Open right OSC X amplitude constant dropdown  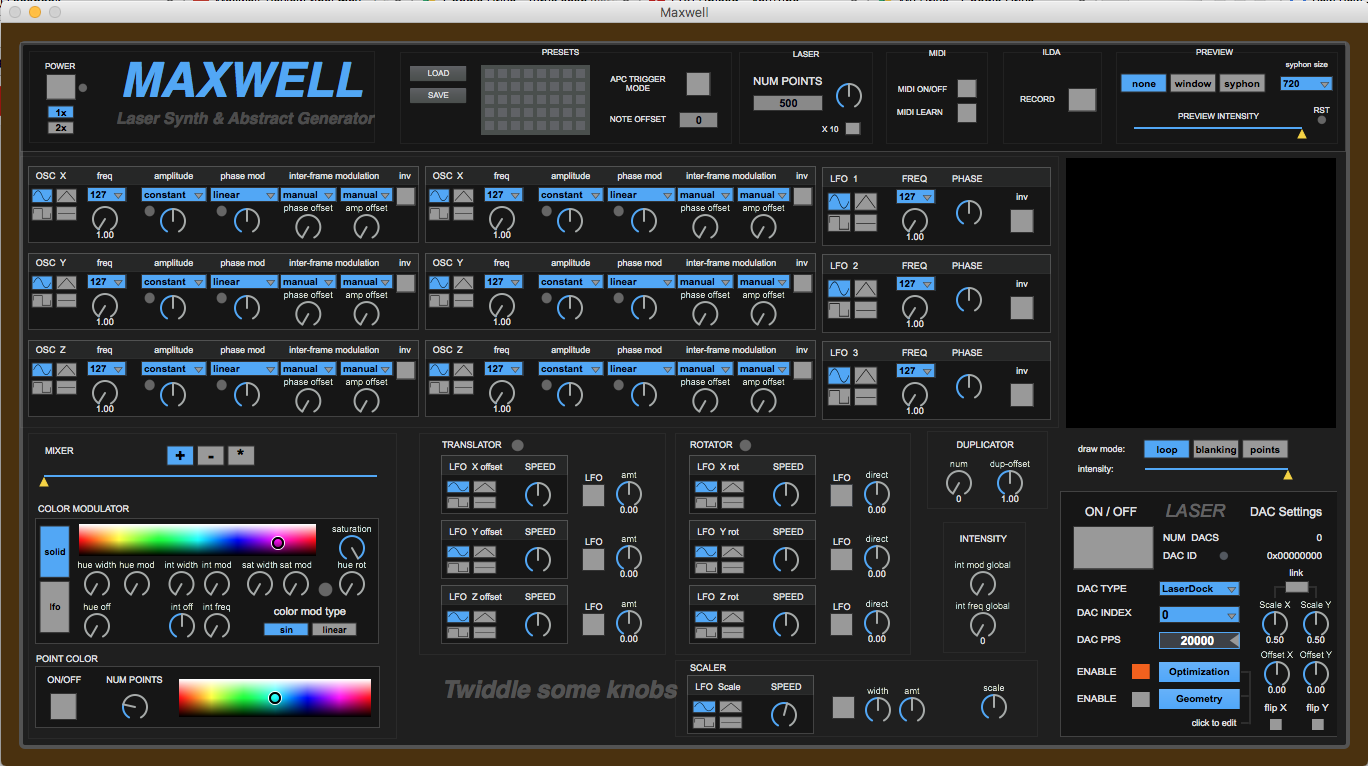pyautogui.click(x=570, y=195)
